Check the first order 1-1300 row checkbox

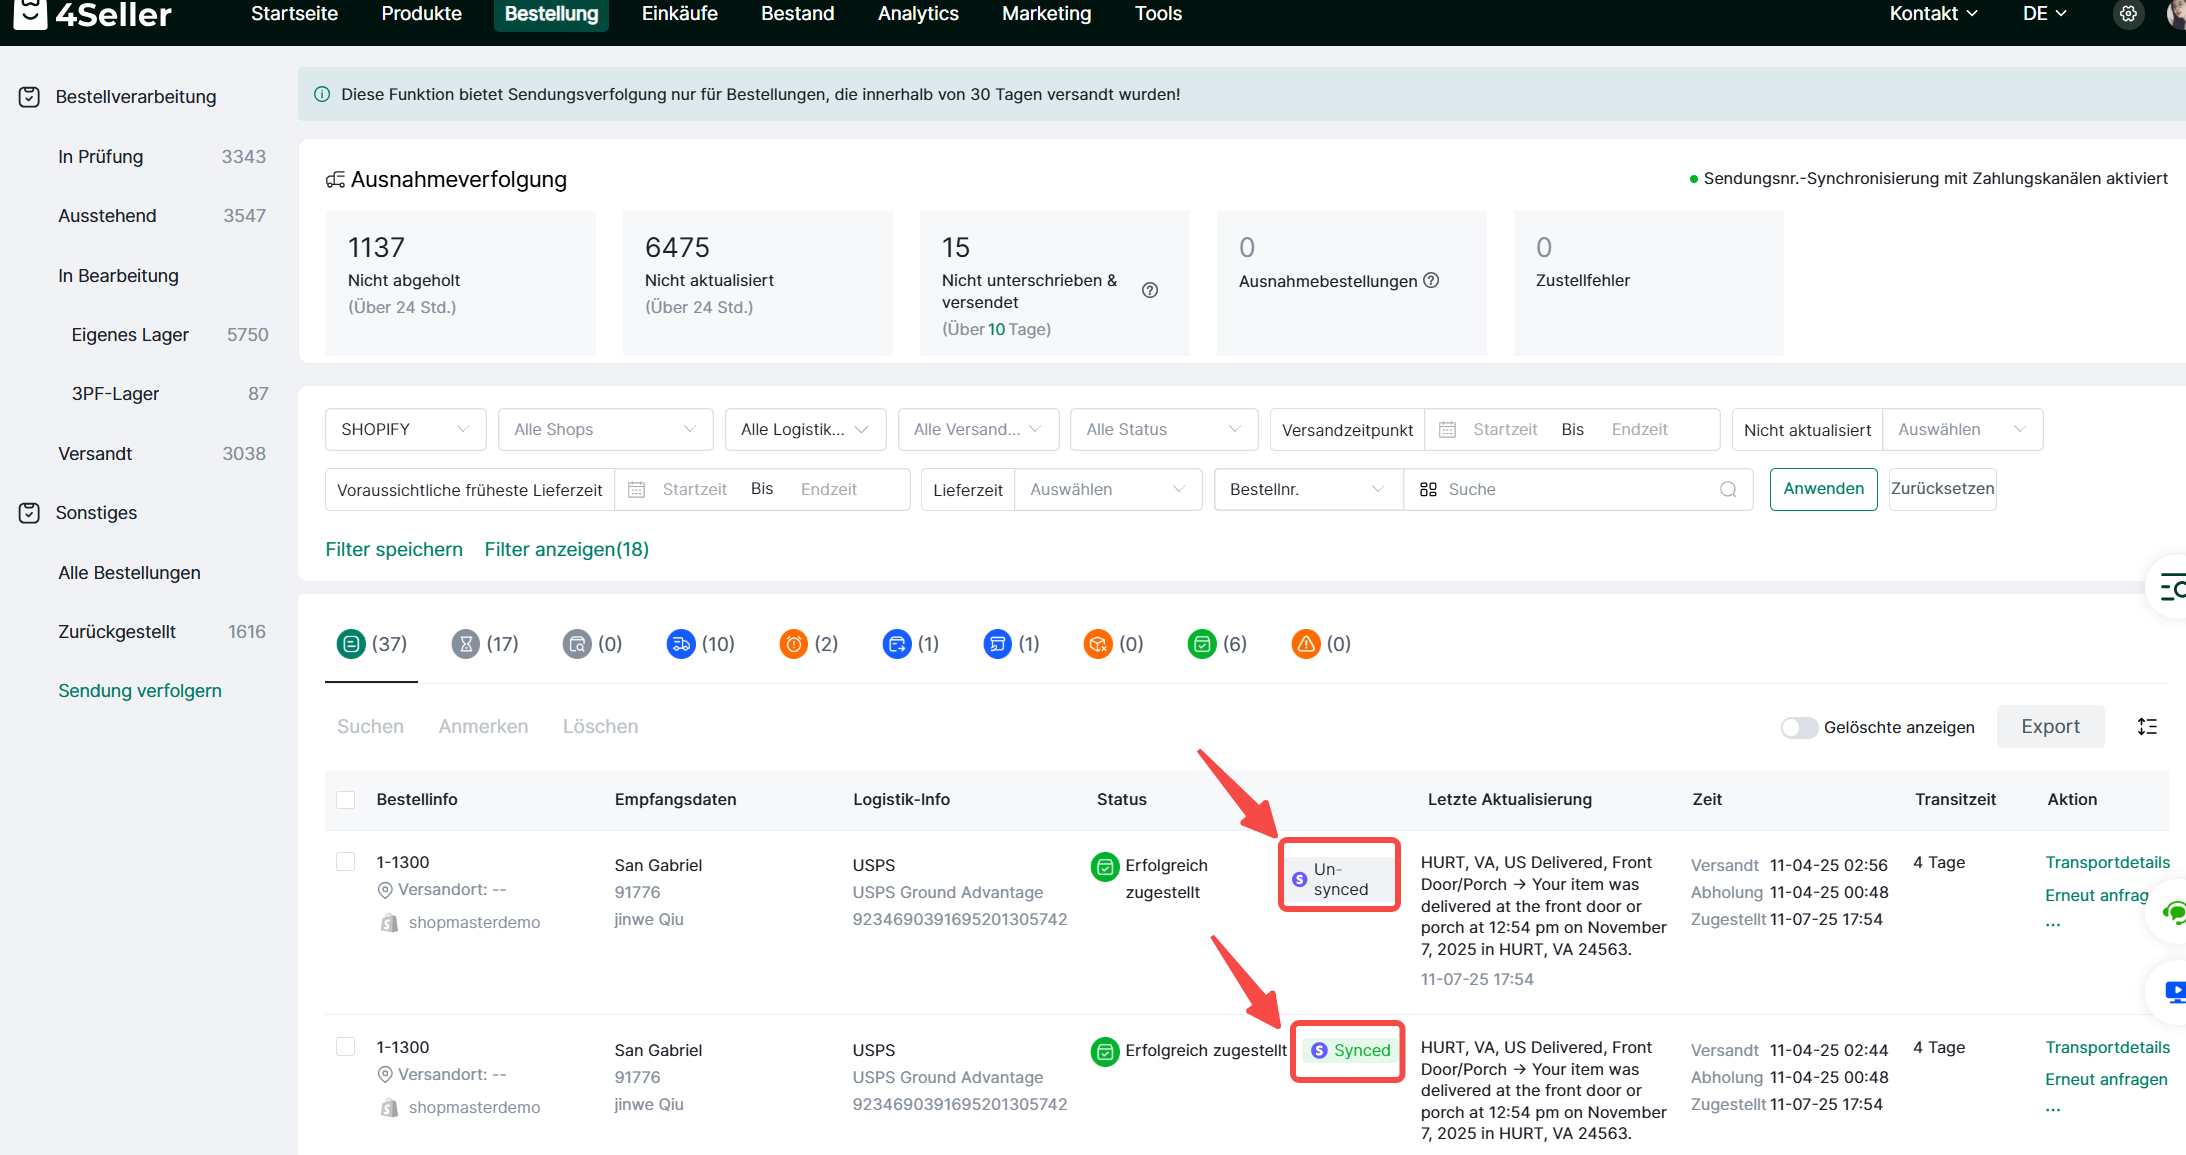pos(346,862)
